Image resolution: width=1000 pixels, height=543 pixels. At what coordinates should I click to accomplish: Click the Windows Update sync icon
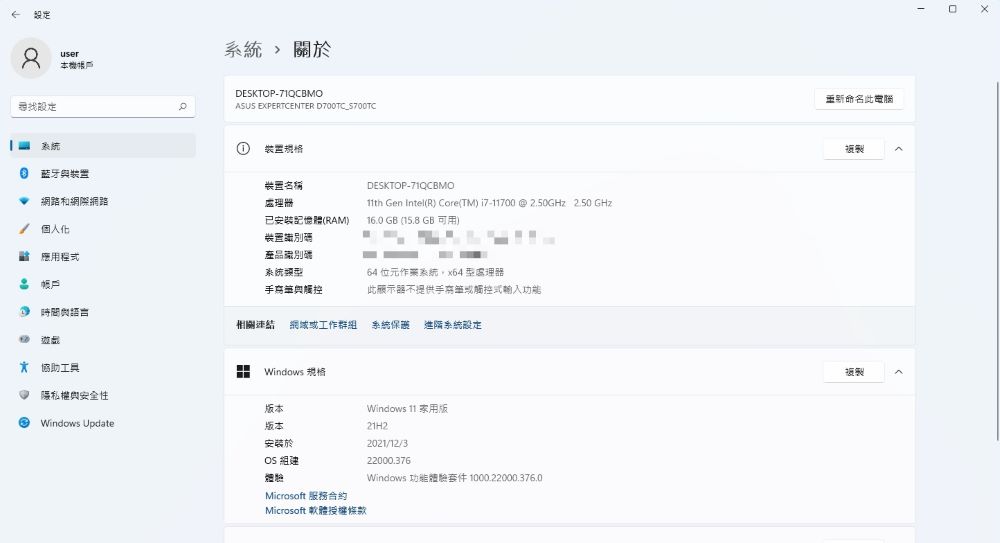(x=24, y=423)
